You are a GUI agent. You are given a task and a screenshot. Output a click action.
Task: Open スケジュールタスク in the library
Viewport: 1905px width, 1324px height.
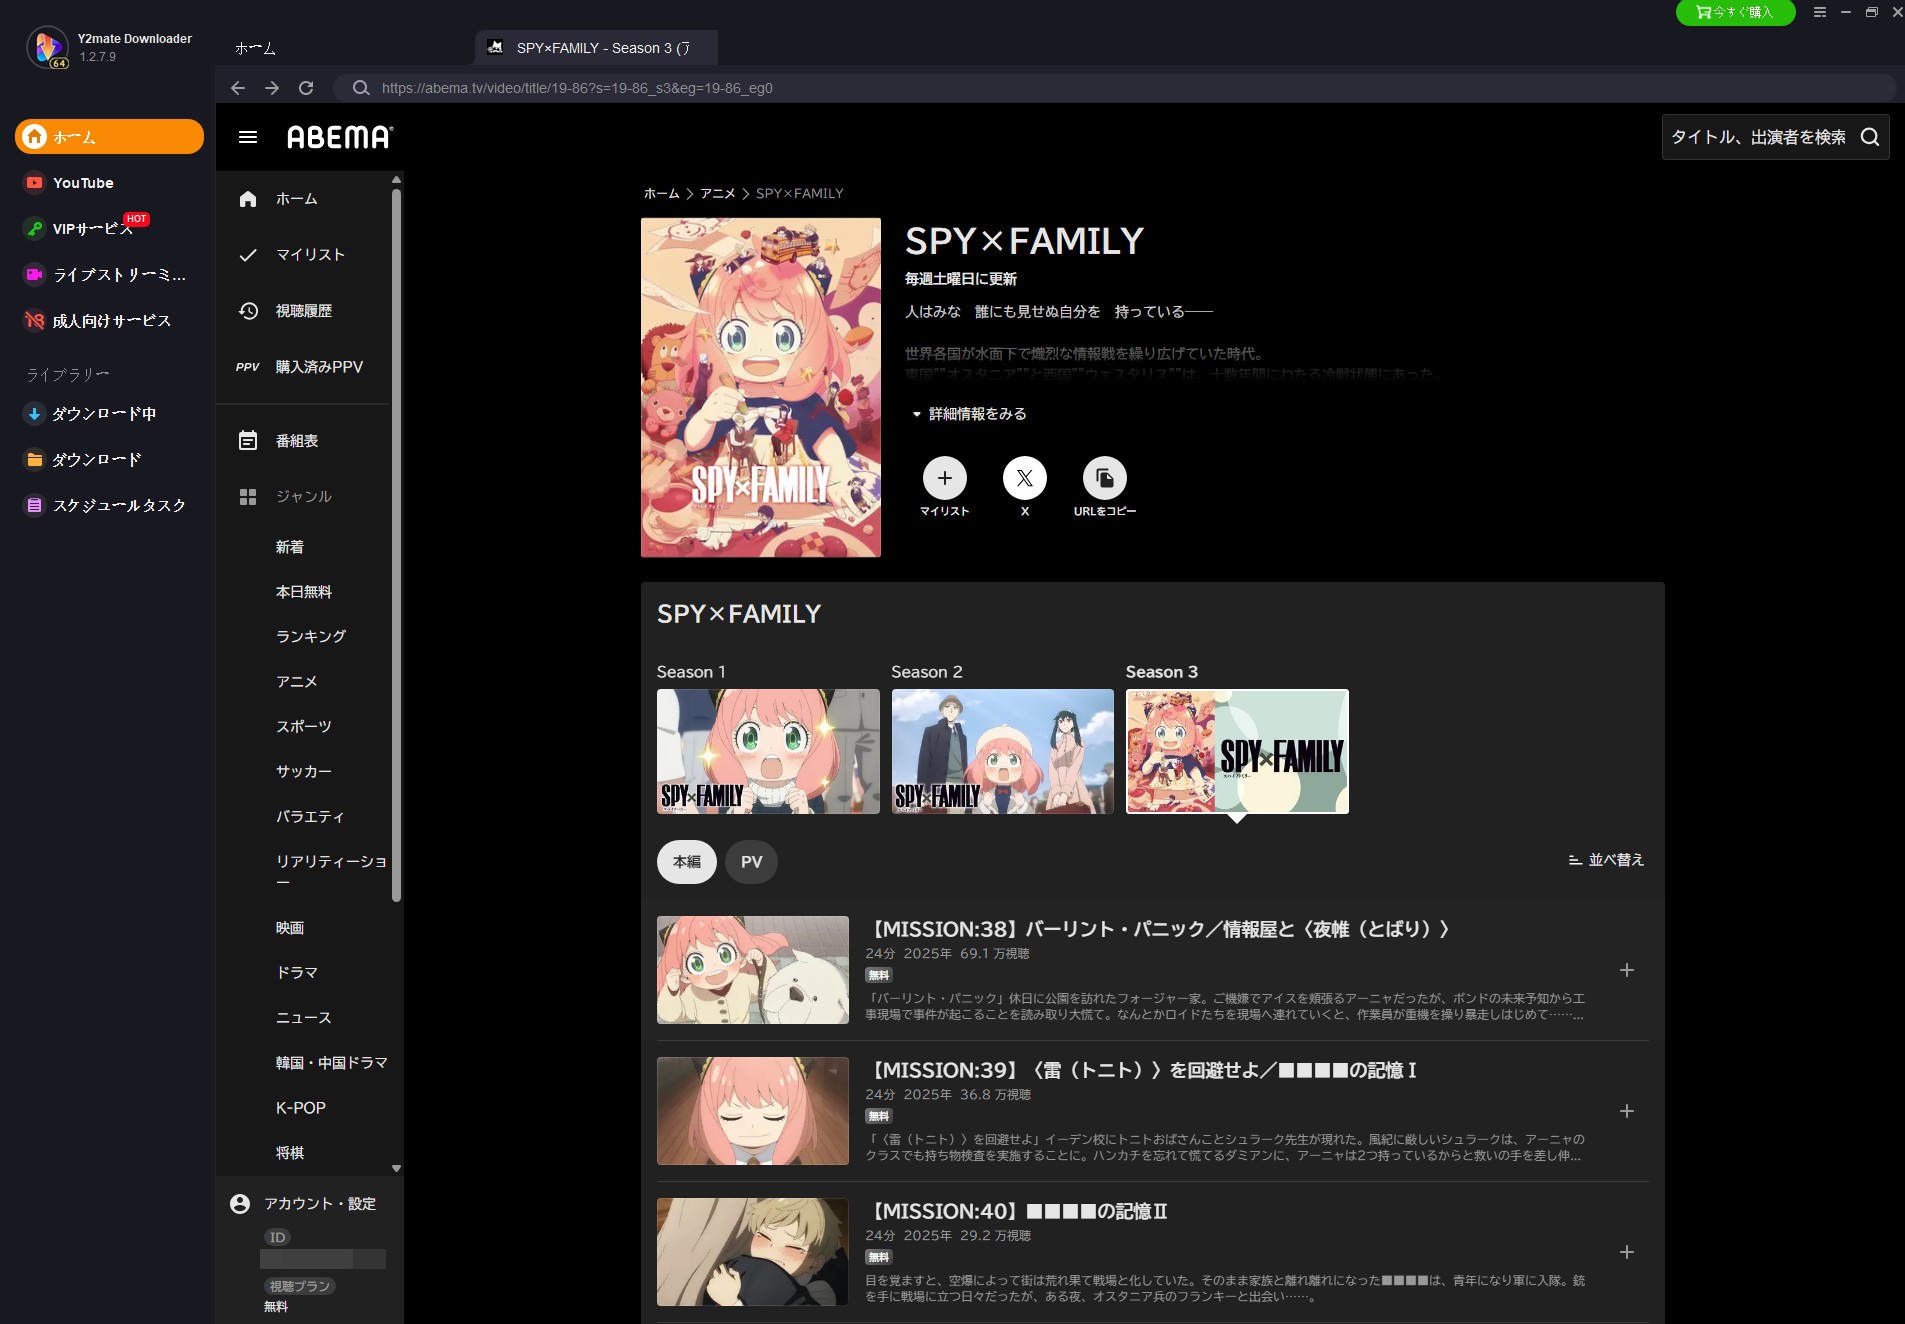[x=113, y=505]
